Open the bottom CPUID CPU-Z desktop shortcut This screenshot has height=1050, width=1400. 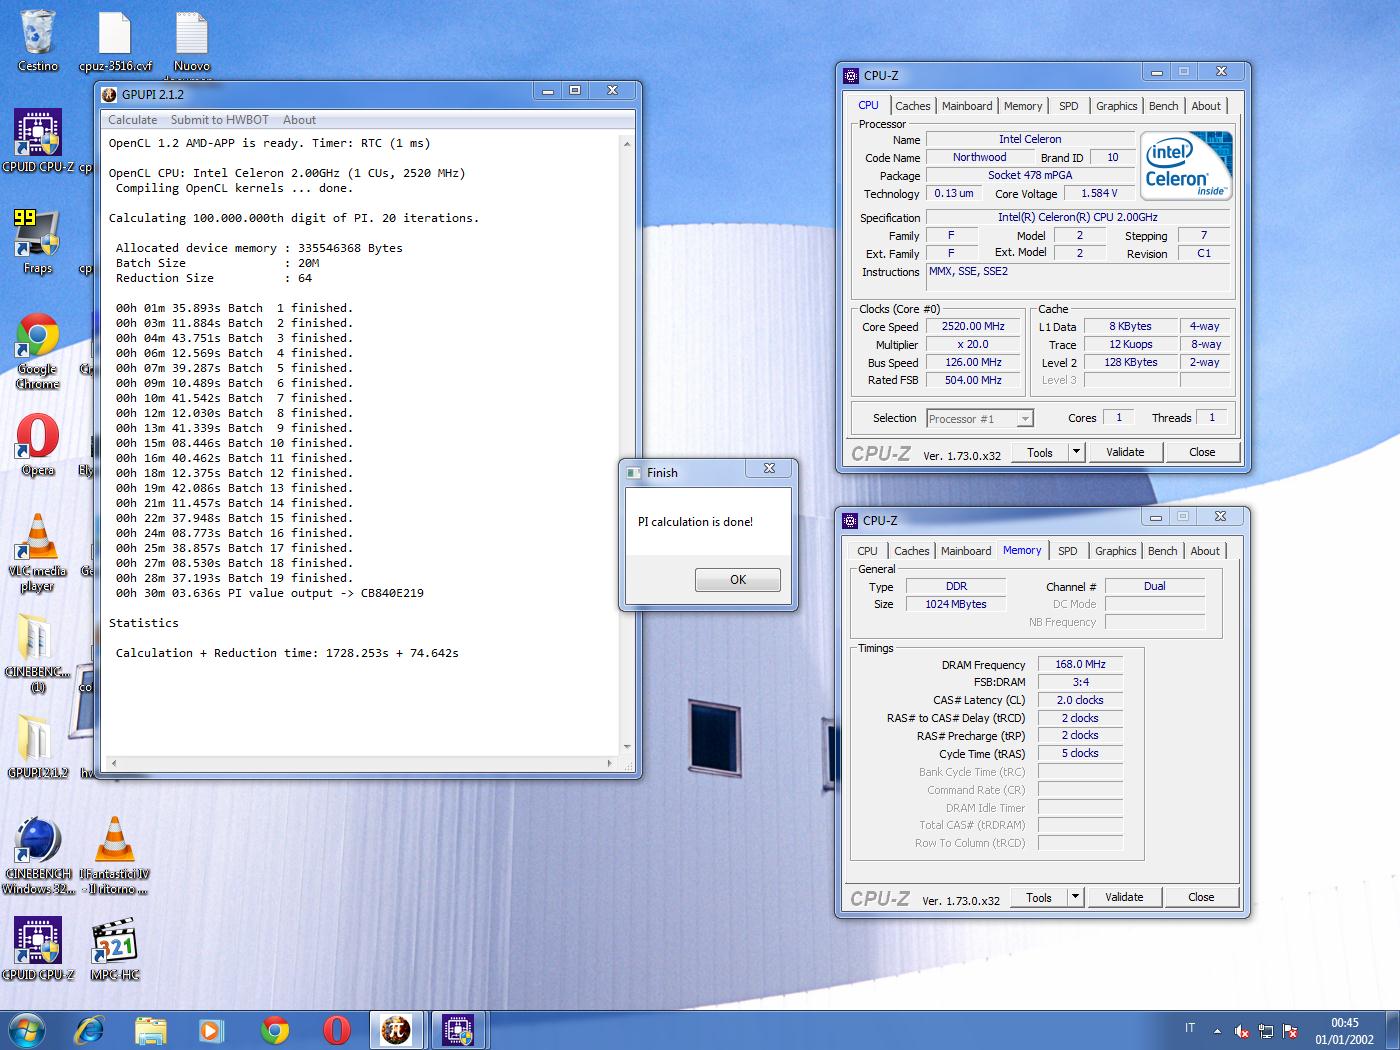pyautogui.click(x=38, y=948)
